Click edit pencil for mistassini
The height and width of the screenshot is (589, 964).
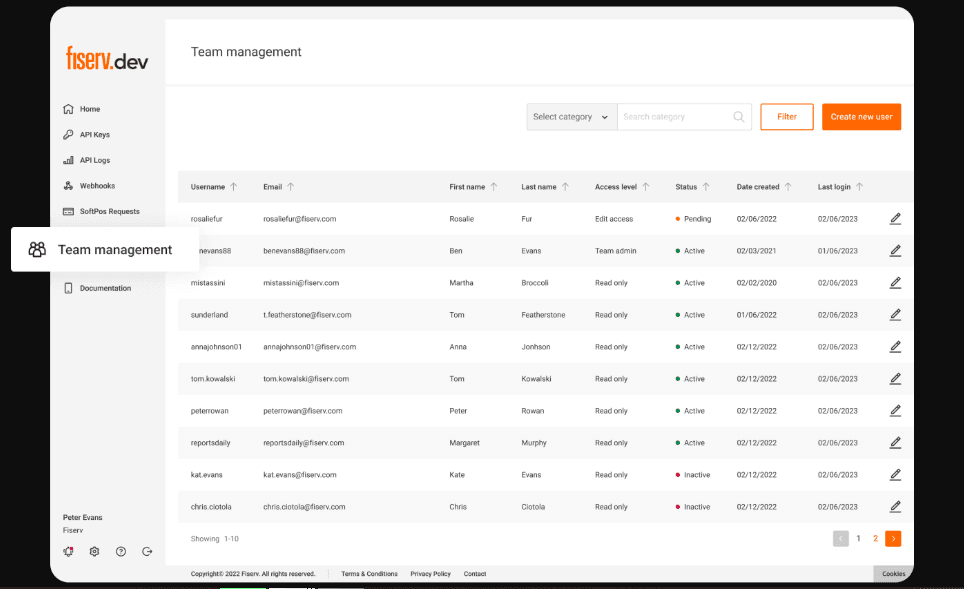click(x=895, y=283)
